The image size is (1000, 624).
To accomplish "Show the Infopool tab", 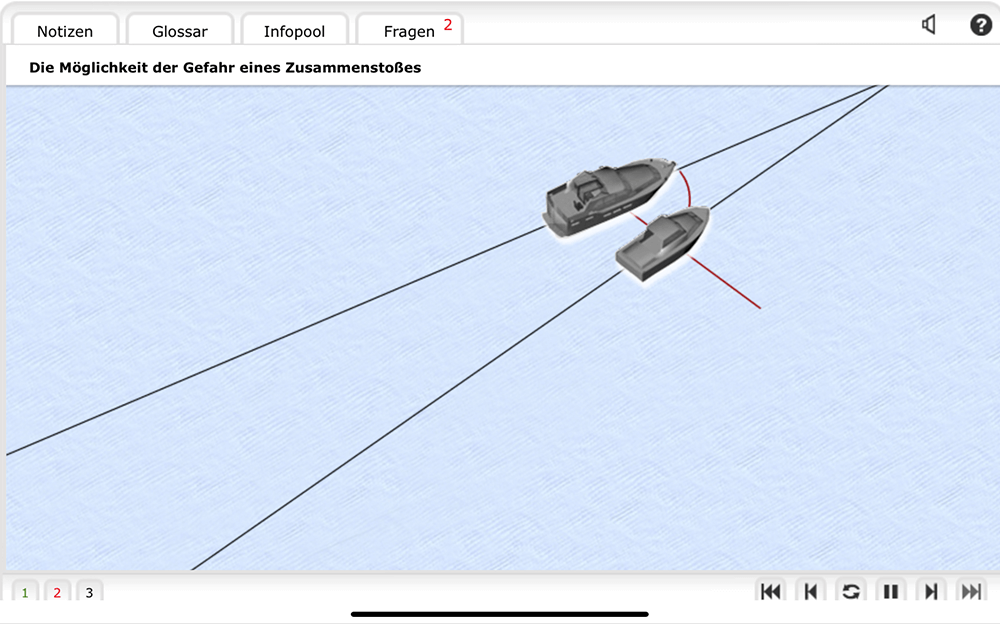I will click(294, 31).
